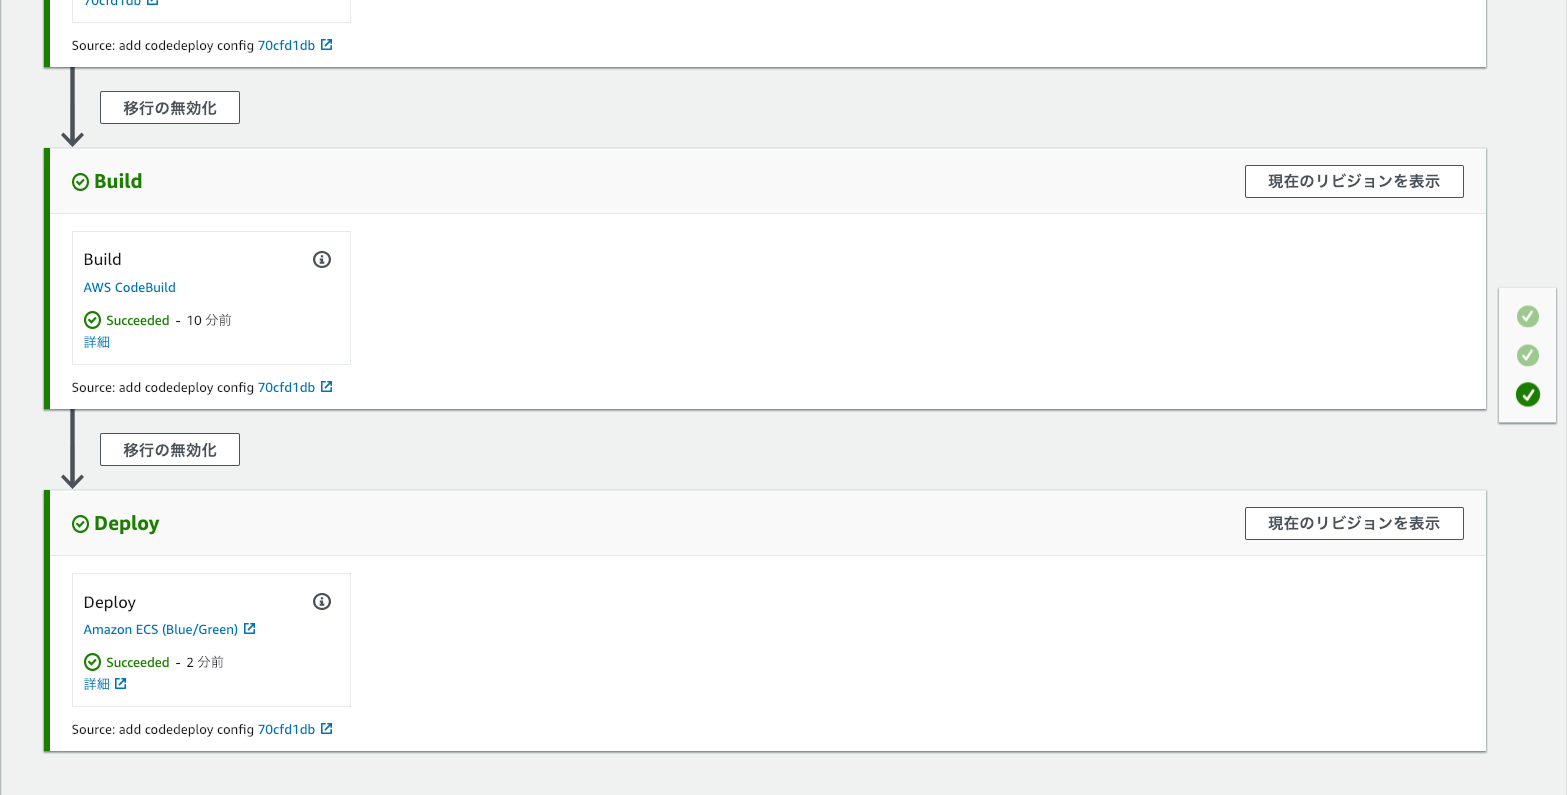Disable transition above the Deploy stage
Screen dimensions: 1567x795
(x=170, y=450)
